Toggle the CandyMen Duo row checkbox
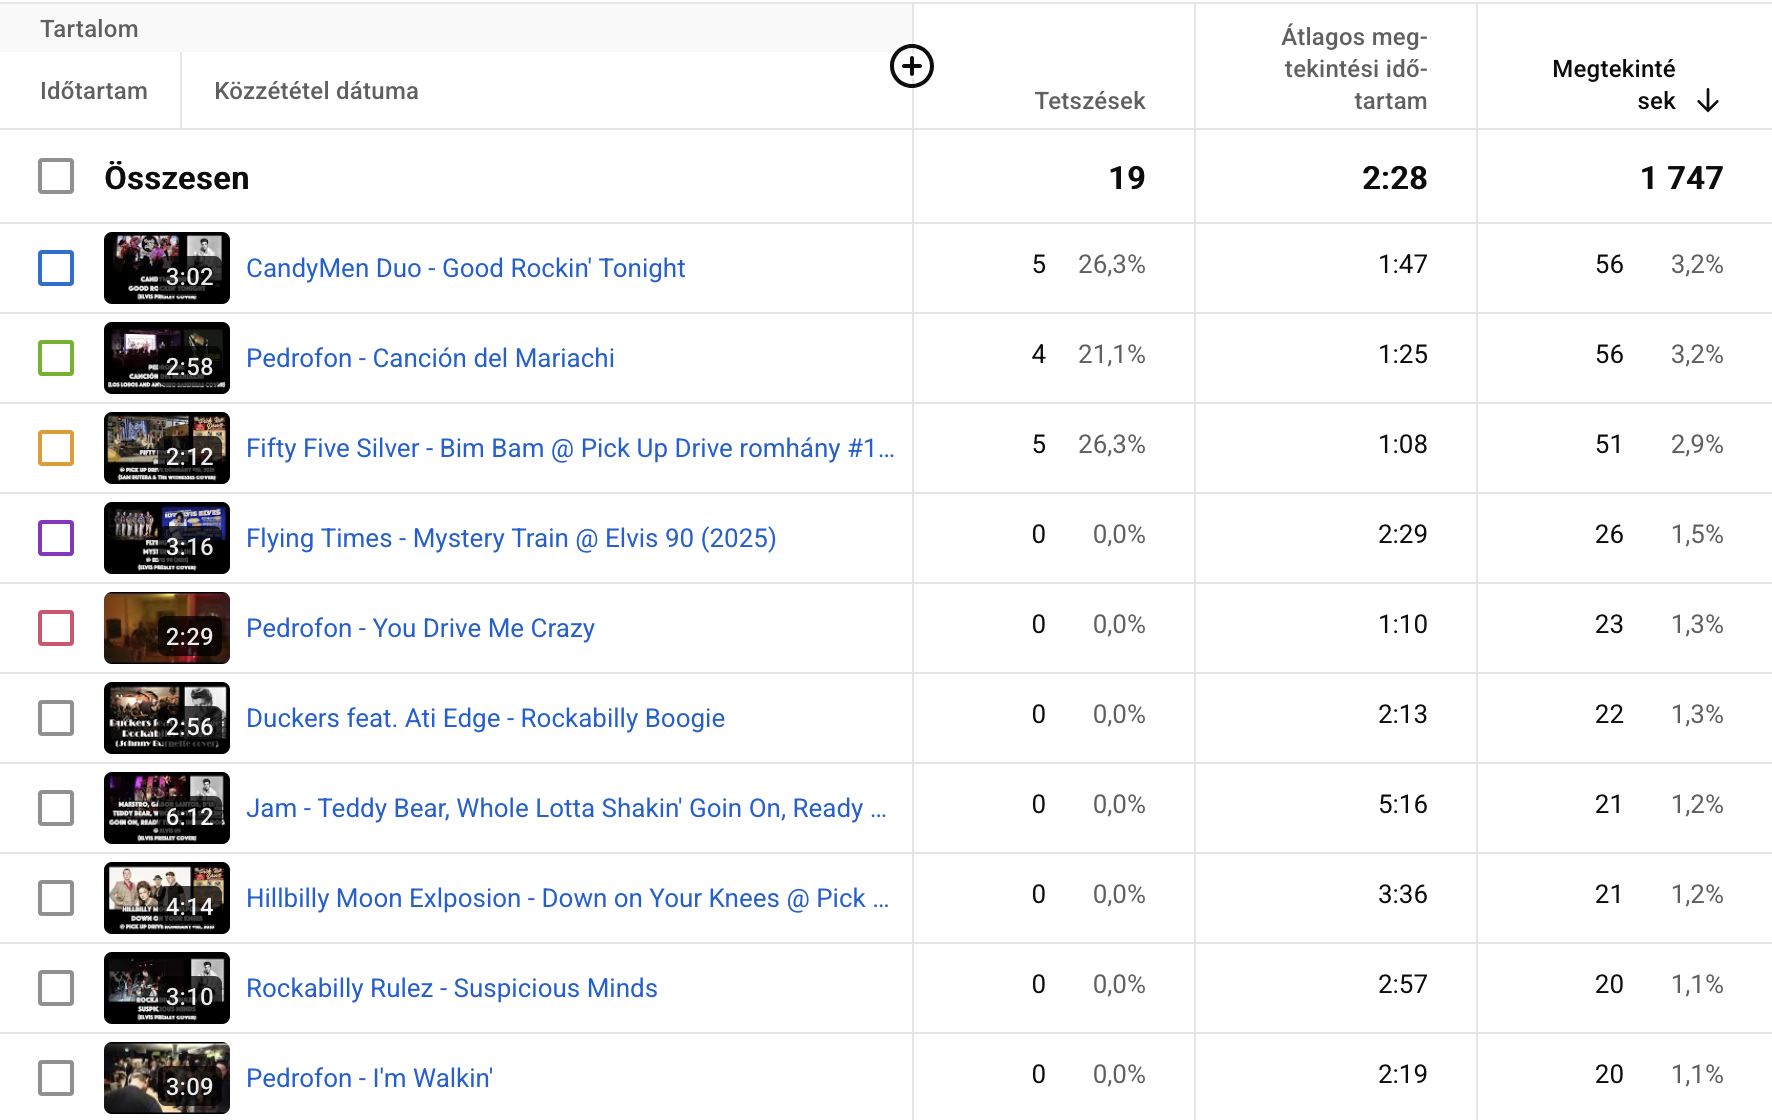Screen dimensions: 1772x1120 [56, 268]
